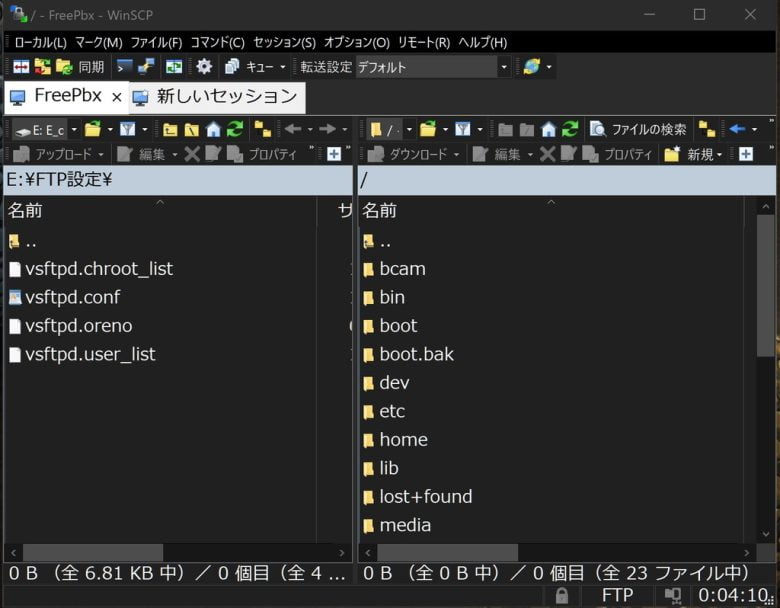Go to local home directory icon
This screenshot has width=780, height=608.
(x=213, y=129)
